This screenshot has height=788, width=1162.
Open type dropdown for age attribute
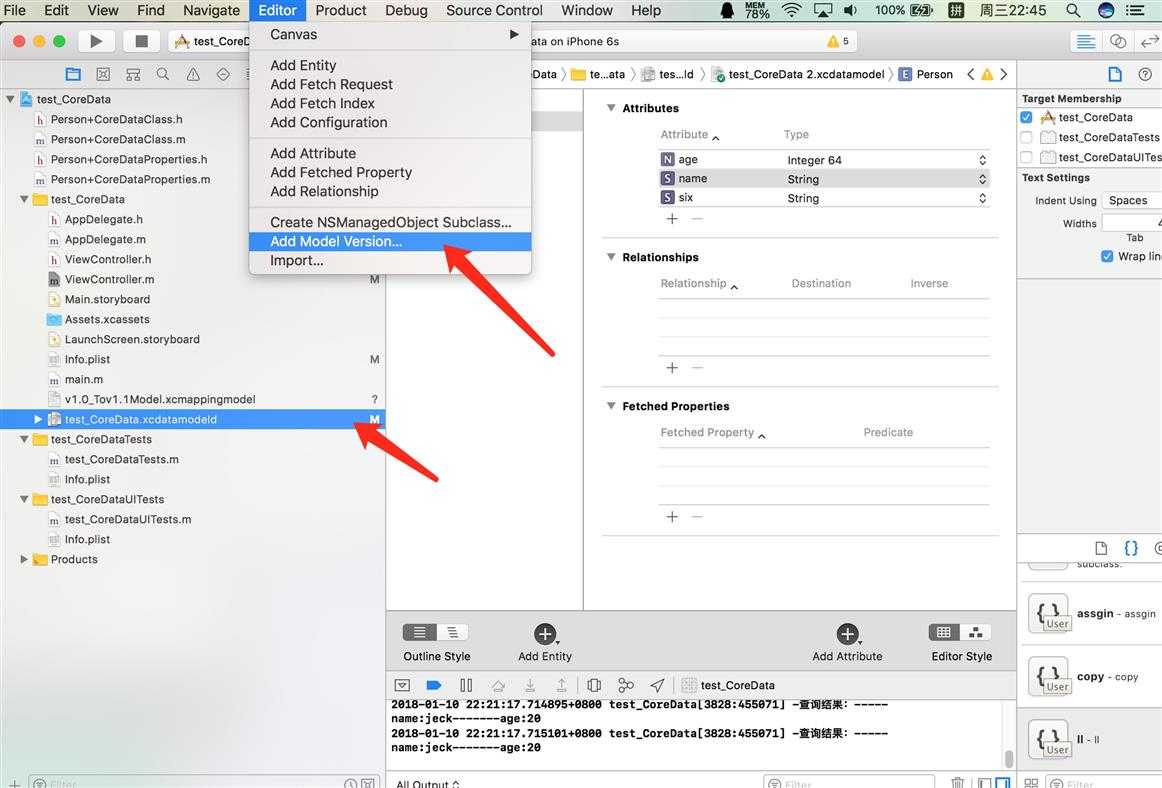click(x=982, y=160)
